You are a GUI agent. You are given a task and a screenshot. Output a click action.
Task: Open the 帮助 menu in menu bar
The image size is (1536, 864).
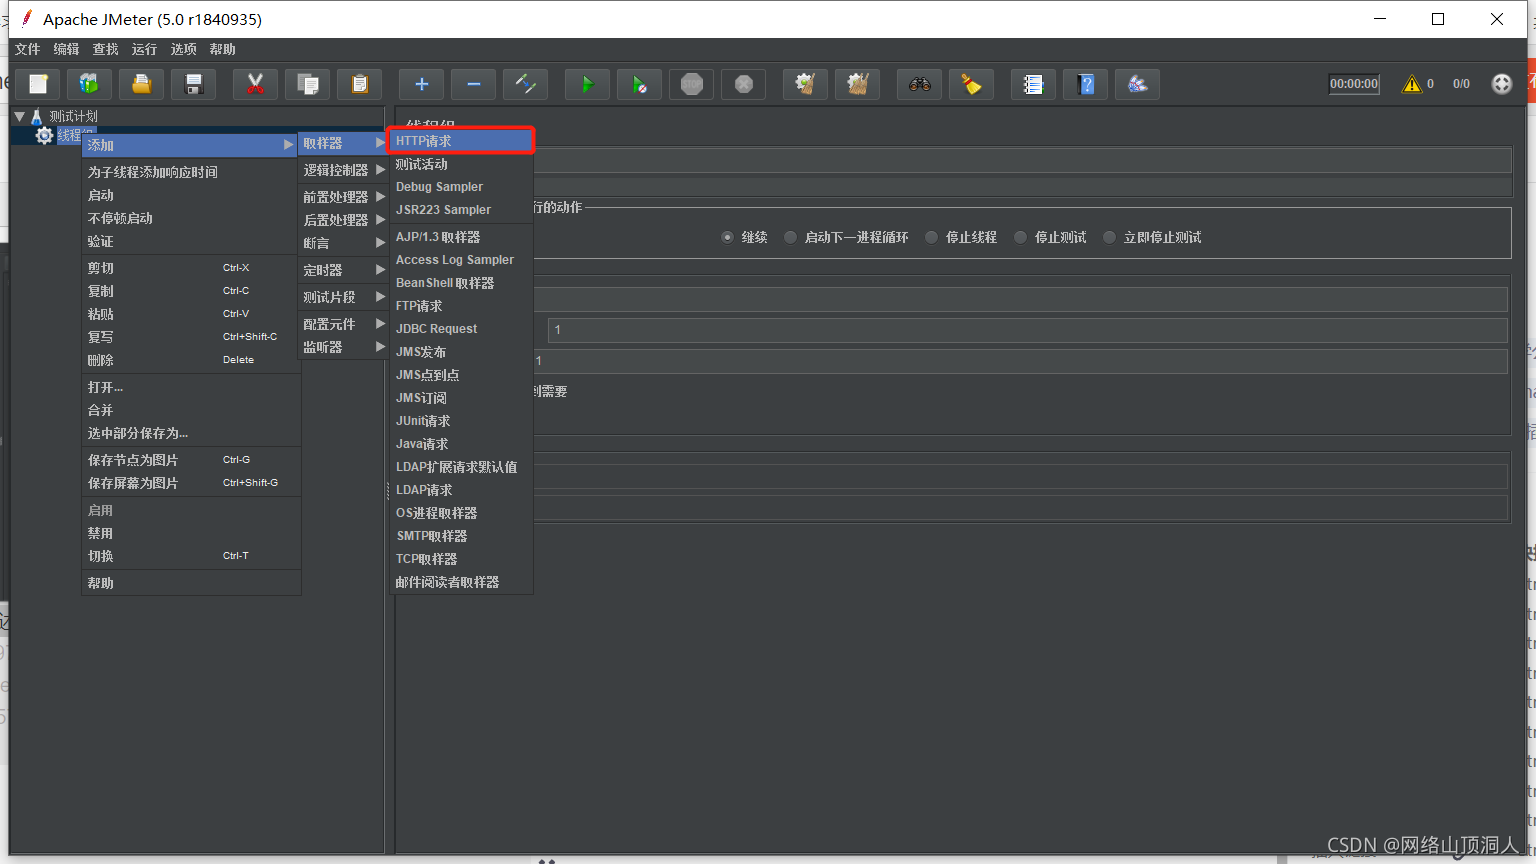coord(222,49)
